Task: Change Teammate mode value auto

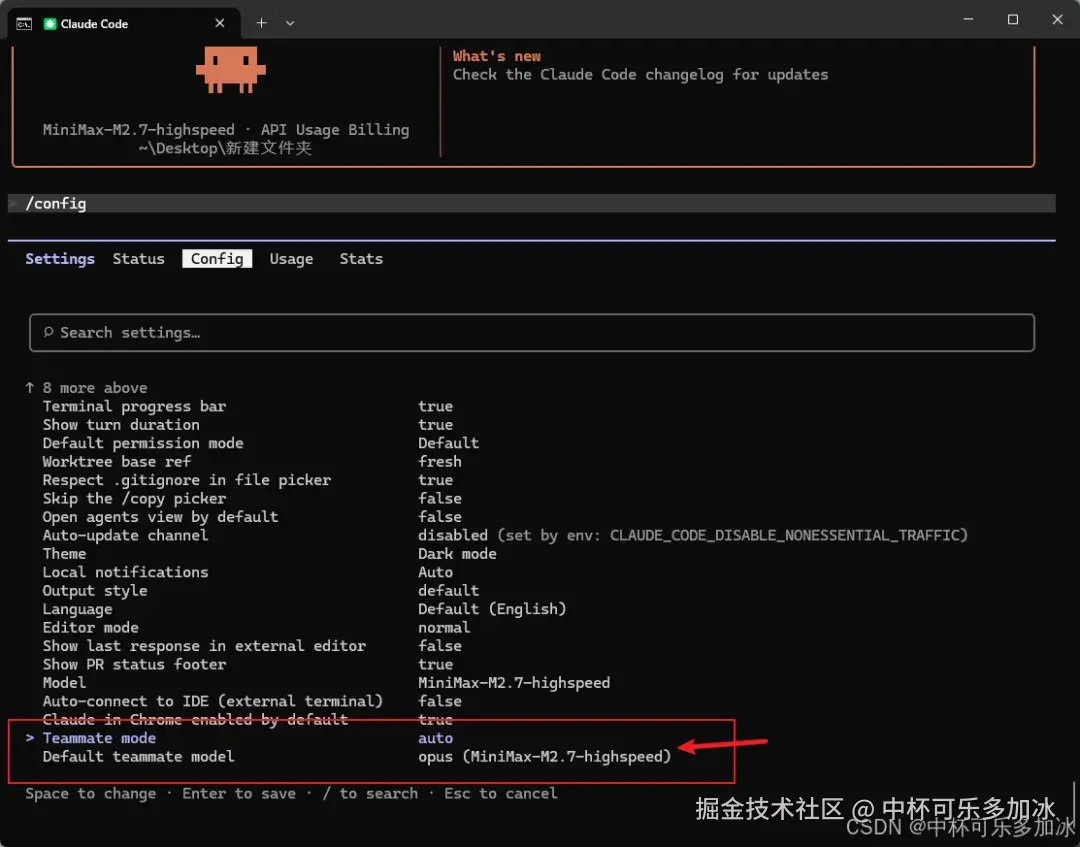Action: coord(435,738)
